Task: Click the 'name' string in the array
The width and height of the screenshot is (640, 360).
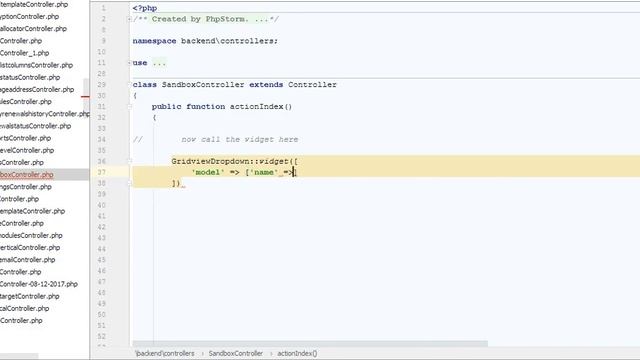Action: (264, 172)
